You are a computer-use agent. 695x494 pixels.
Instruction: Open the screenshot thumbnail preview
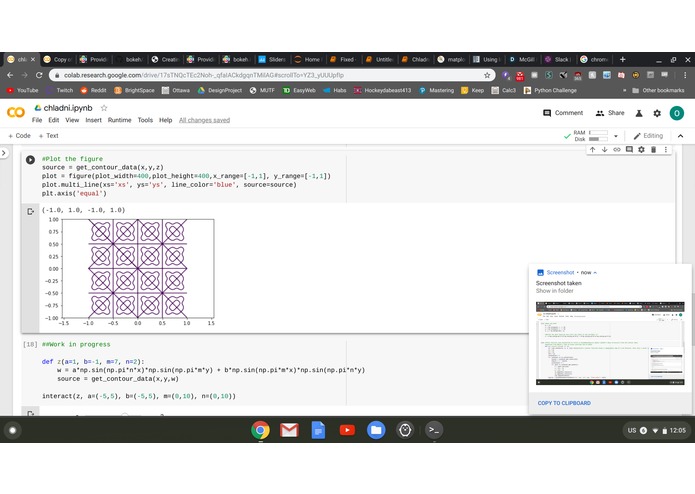click(x=610, y=343)
